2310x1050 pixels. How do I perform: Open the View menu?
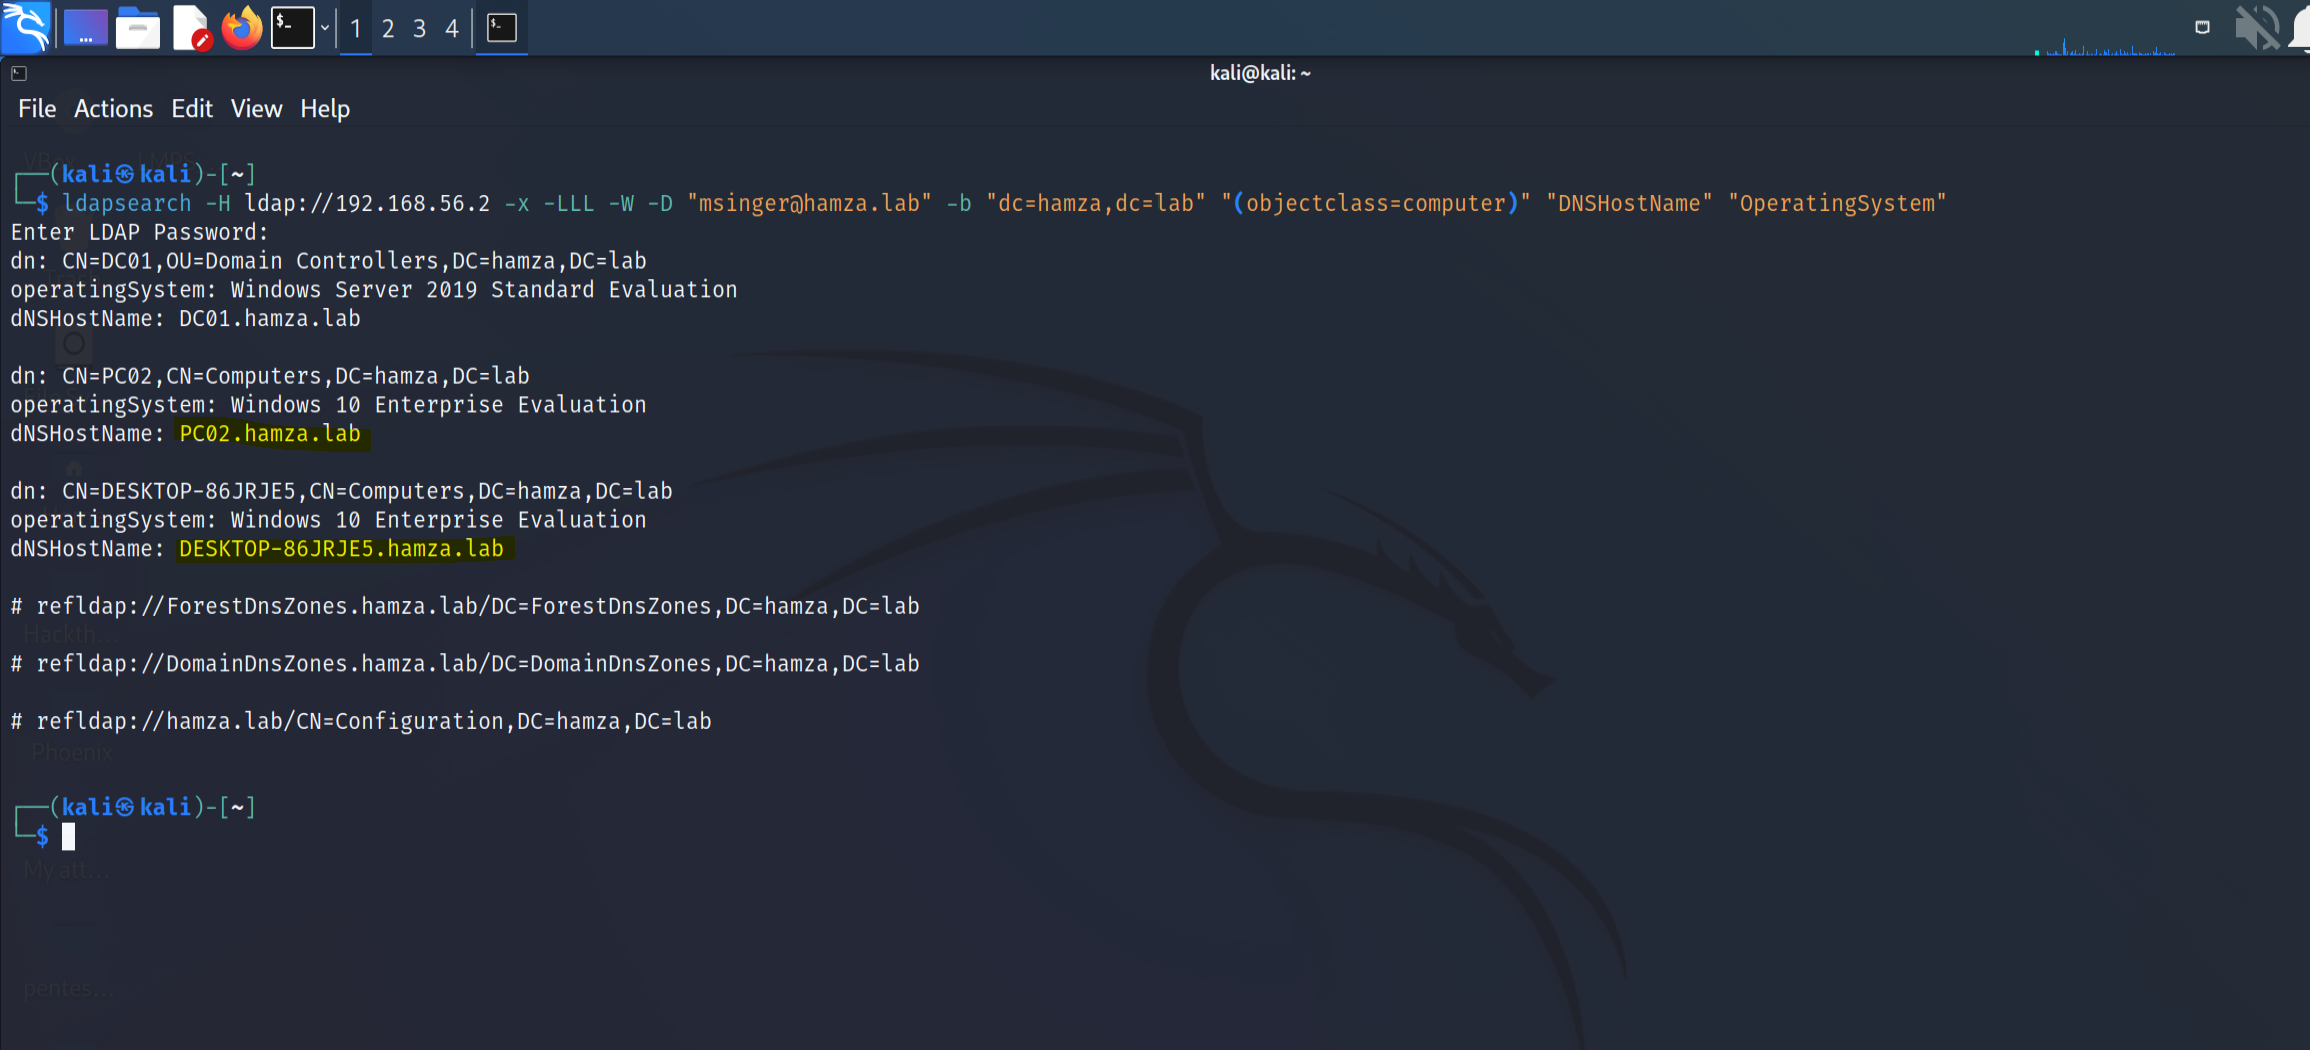click(x=256, y=109)
